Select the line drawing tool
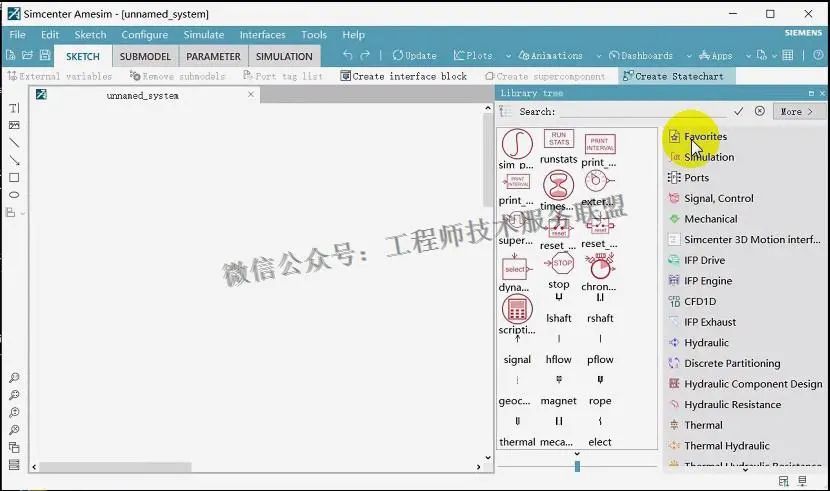The width and height of the screenshot is (830, 491). [14, 143]
